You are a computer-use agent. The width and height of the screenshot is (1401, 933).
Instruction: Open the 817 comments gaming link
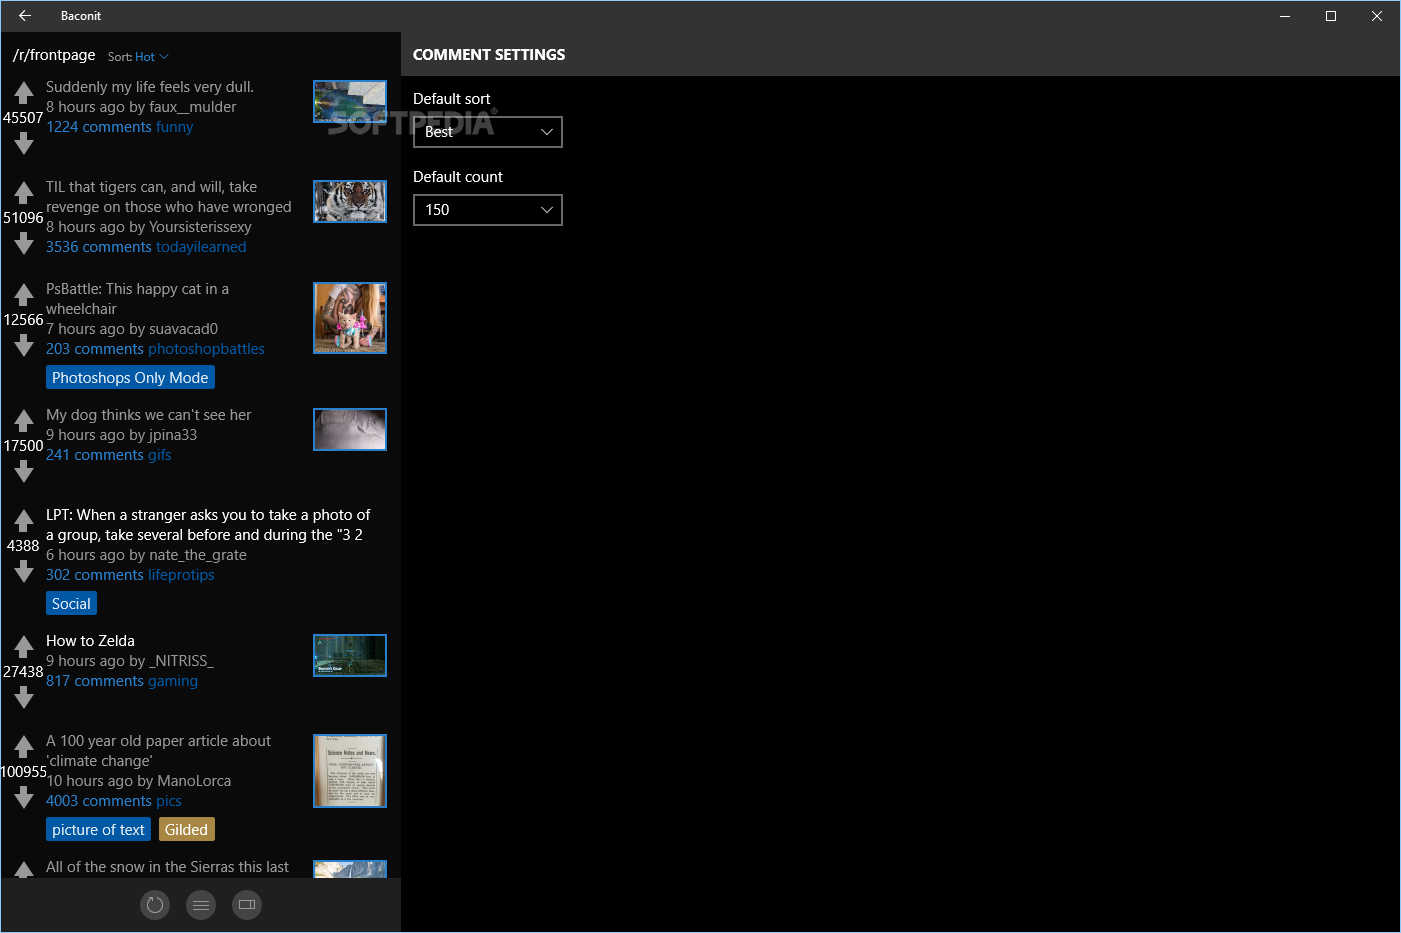(x=122, y=681)
